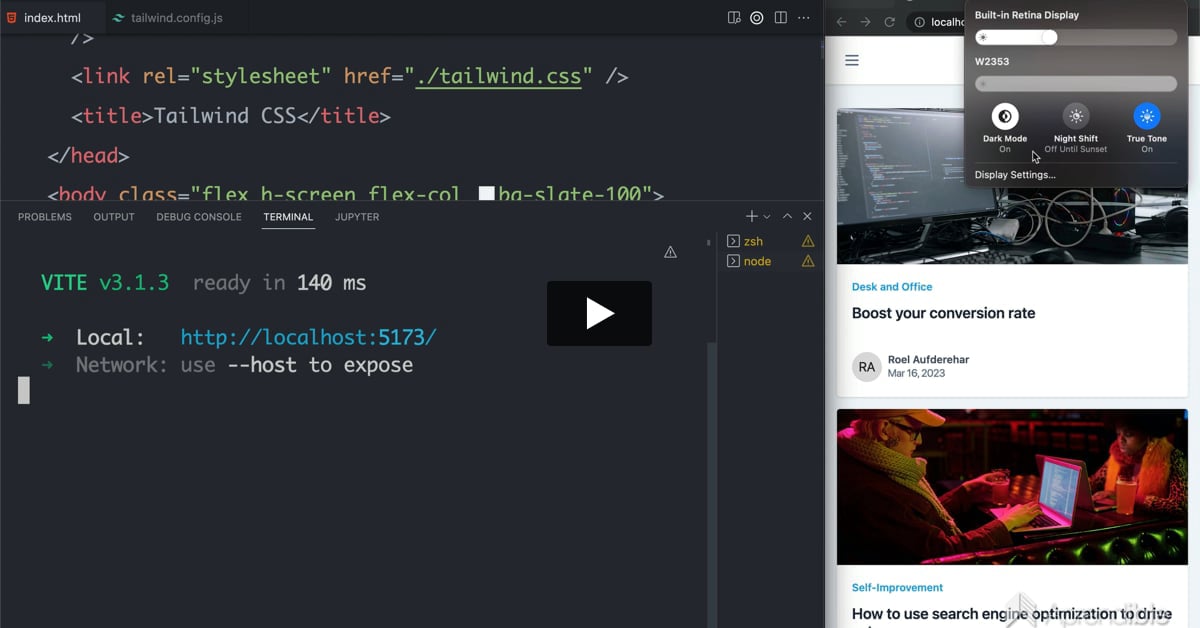Switch to the OUTPUT panel tab
This screenshot has width=1200, height=628.
(x=114, y=217)
